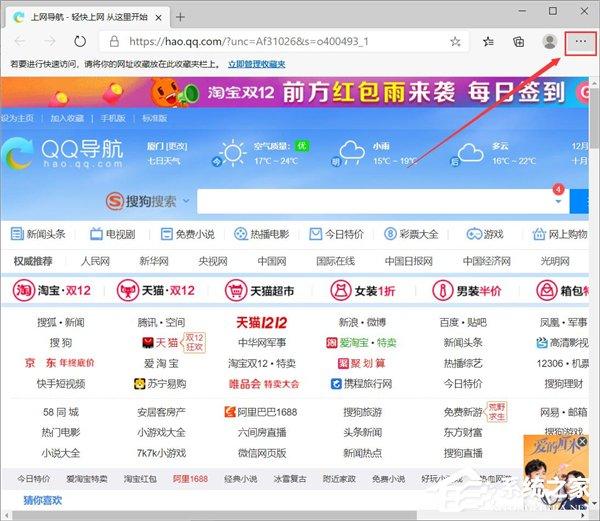This screenshot has height=521, width=600.
Task: Open 淘宝·双12 promo button
Action: click(x=52, y=291)
